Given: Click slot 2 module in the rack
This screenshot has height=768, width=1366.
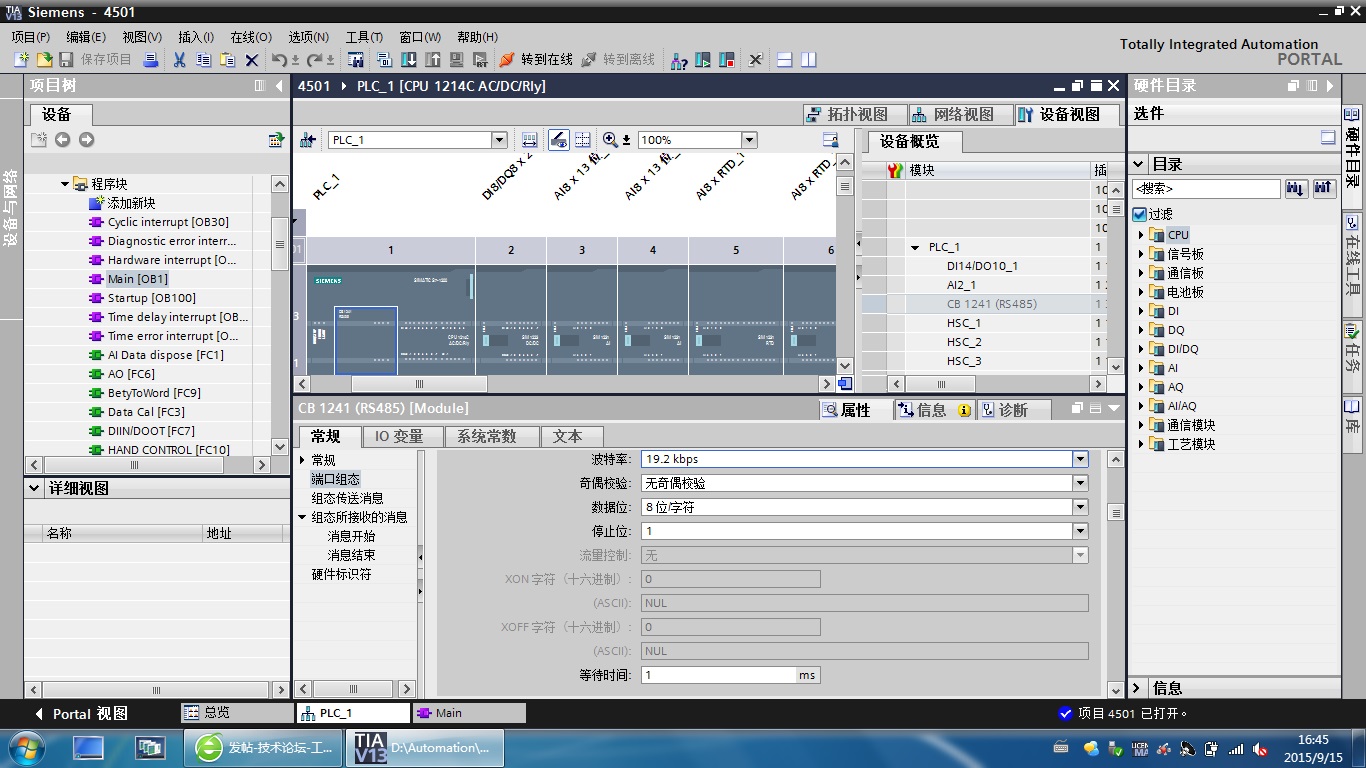Looking at the screenshot, I should [511, 319].
